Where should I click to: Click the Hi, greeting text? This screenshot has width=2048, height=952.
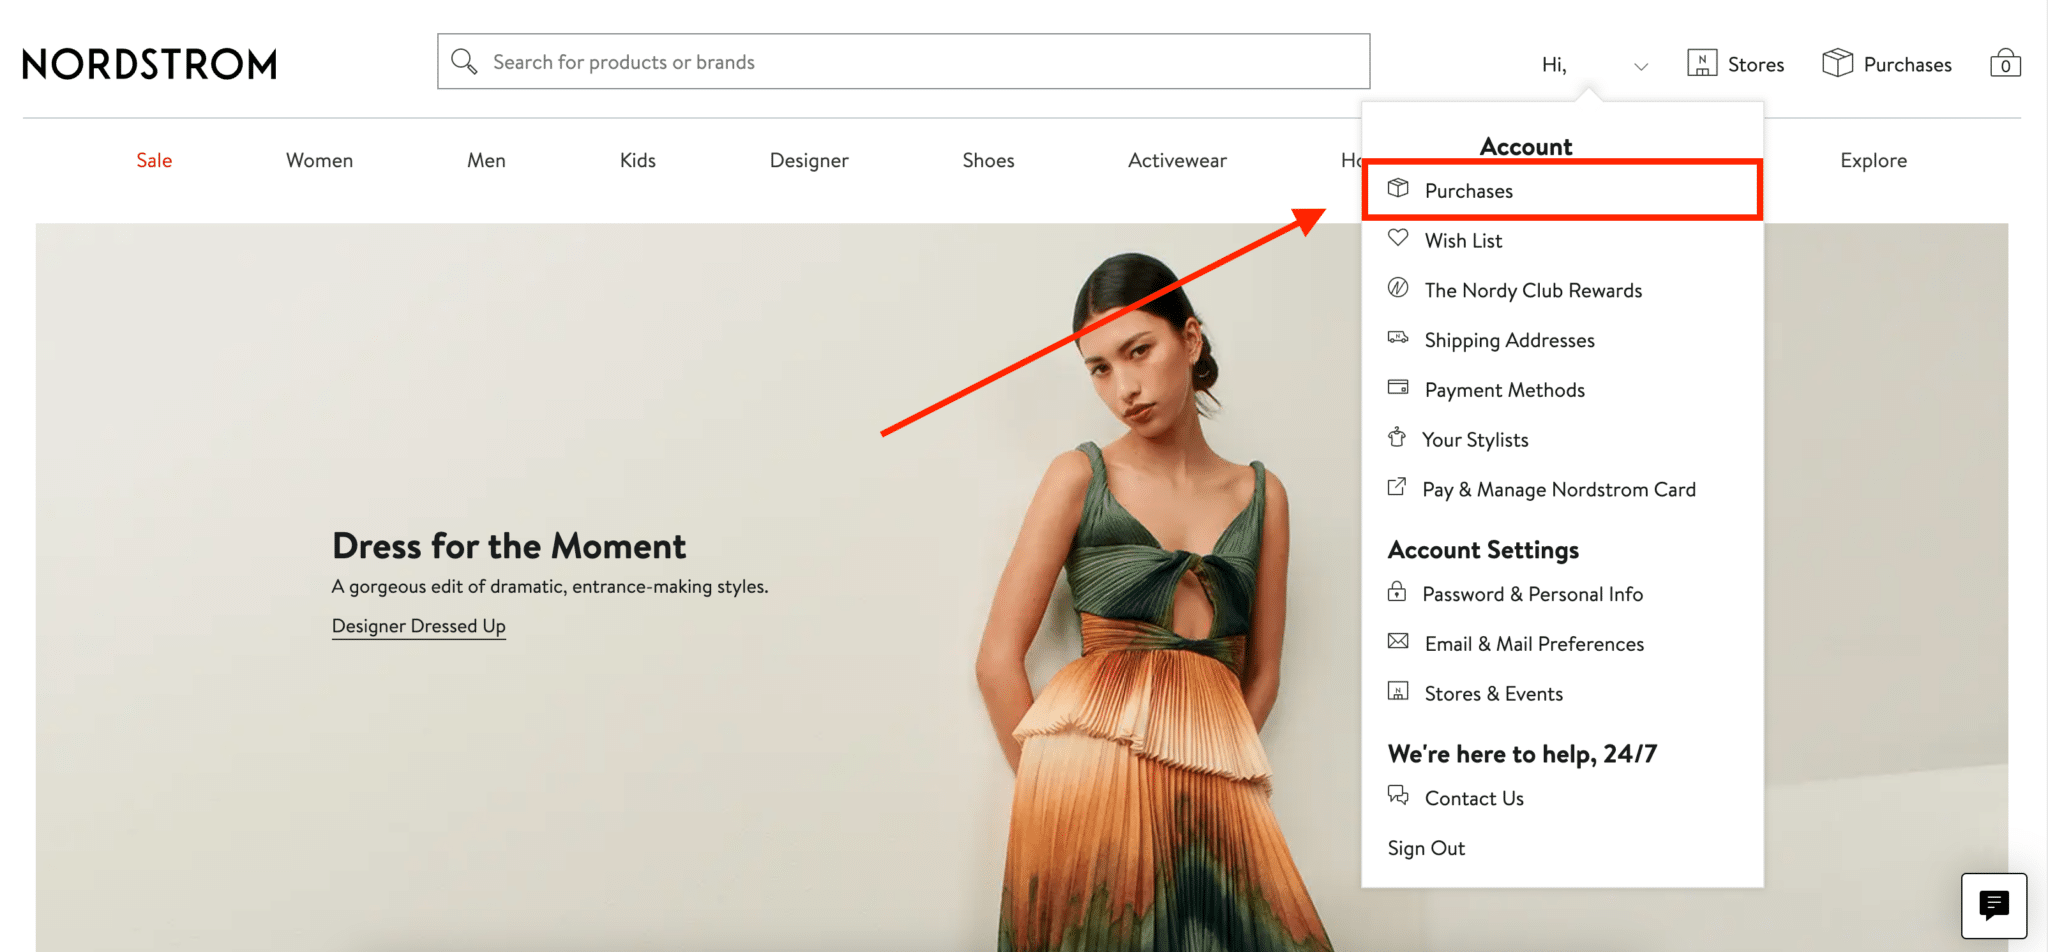[1554, 66]
